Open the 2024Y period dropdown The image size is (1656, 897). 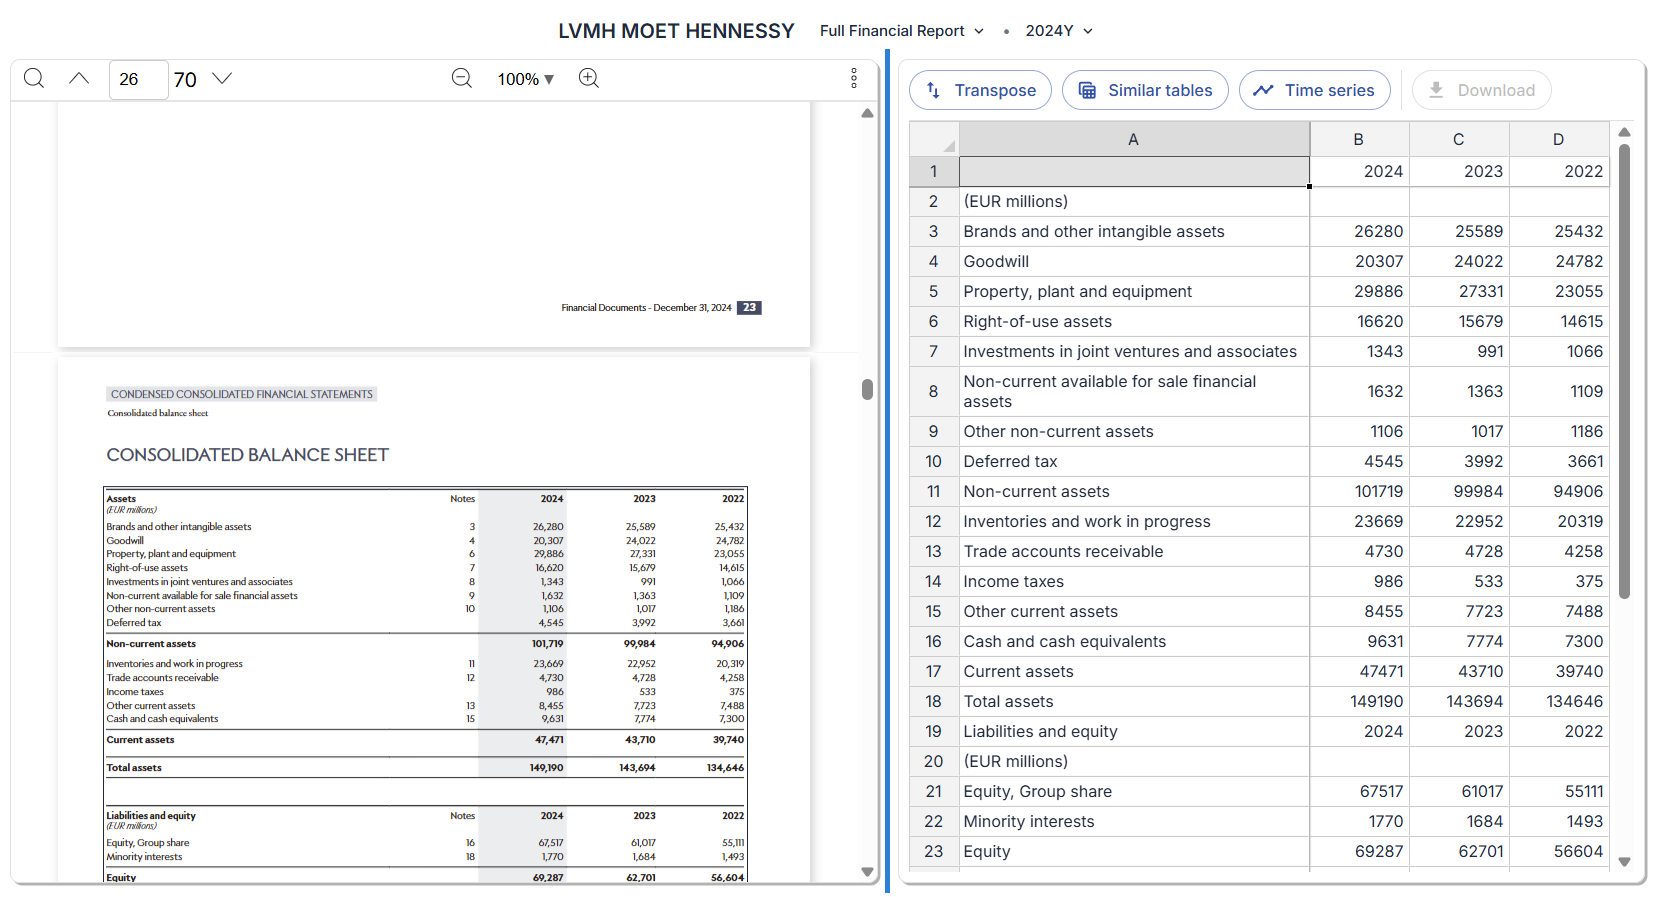(x=1059, y=31)
